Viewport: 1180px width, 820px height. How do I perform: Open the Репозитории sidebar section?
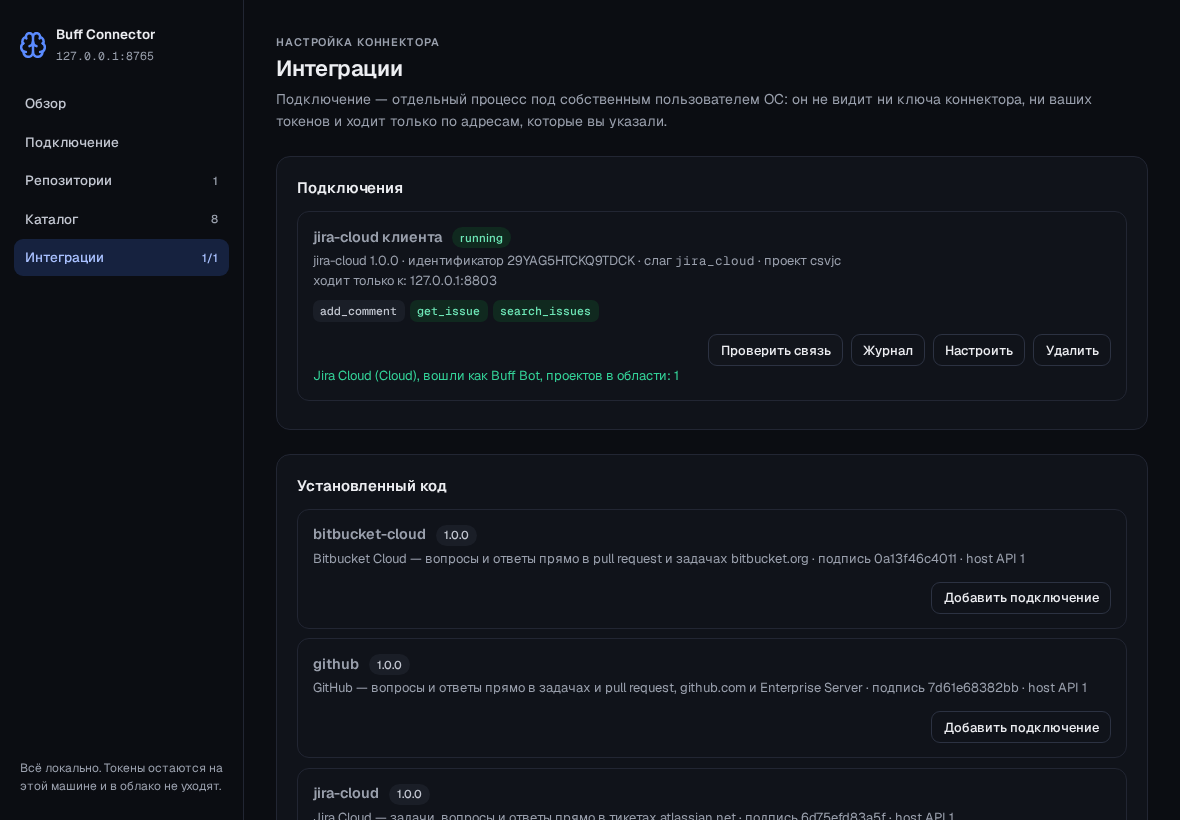[x=121, y=181]
